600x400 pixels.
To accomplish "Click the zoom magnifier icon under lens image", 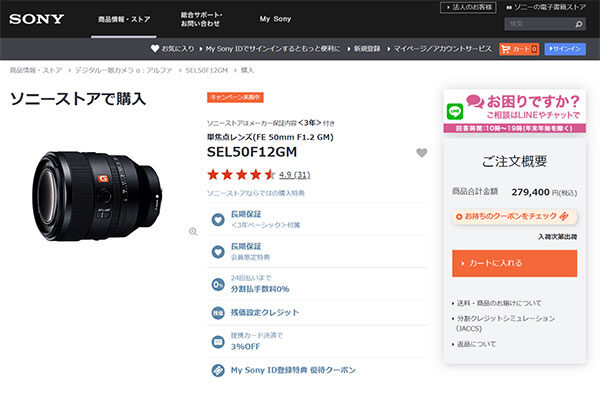I will click(x=193, y=232).
